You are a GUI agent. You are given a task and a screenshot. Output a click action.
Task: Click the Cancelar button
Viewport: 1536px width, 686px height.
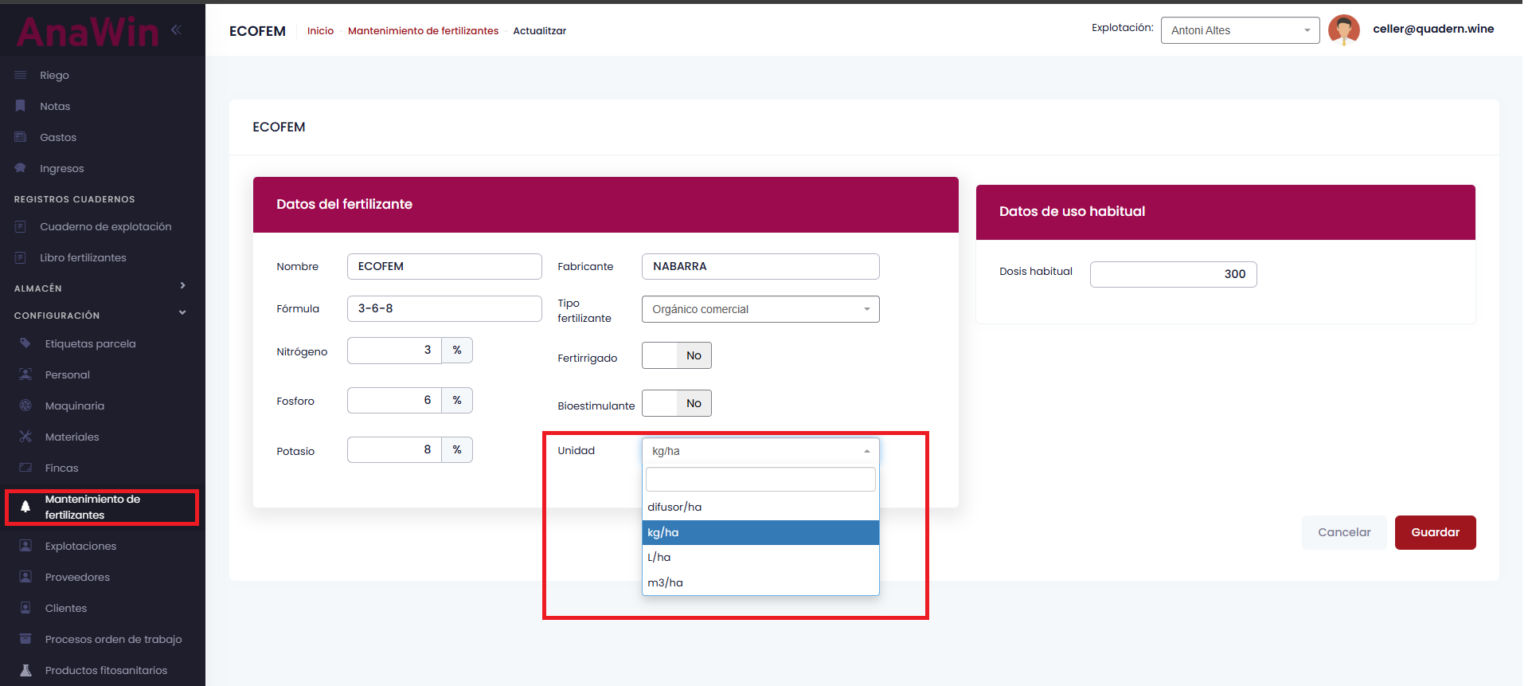pos(1343,532)
